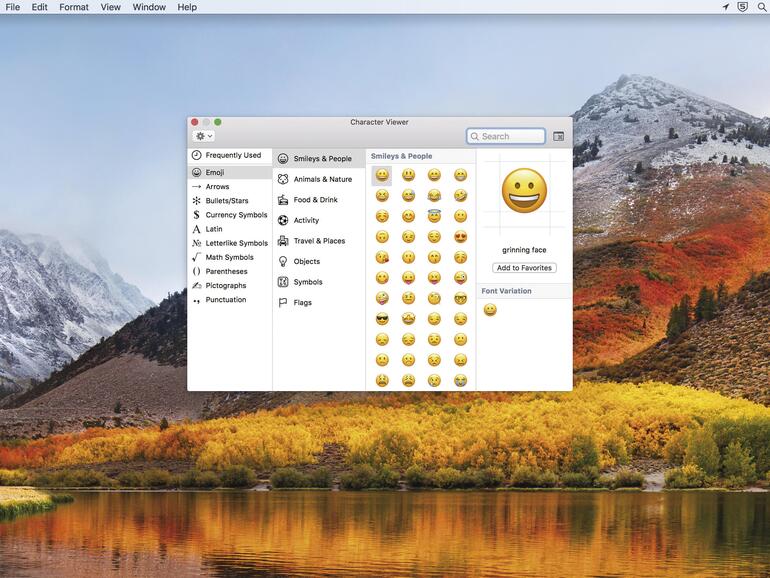Pick the halo angel face emoji
This screenshot has height=578, width=770.
pos(434,216)
